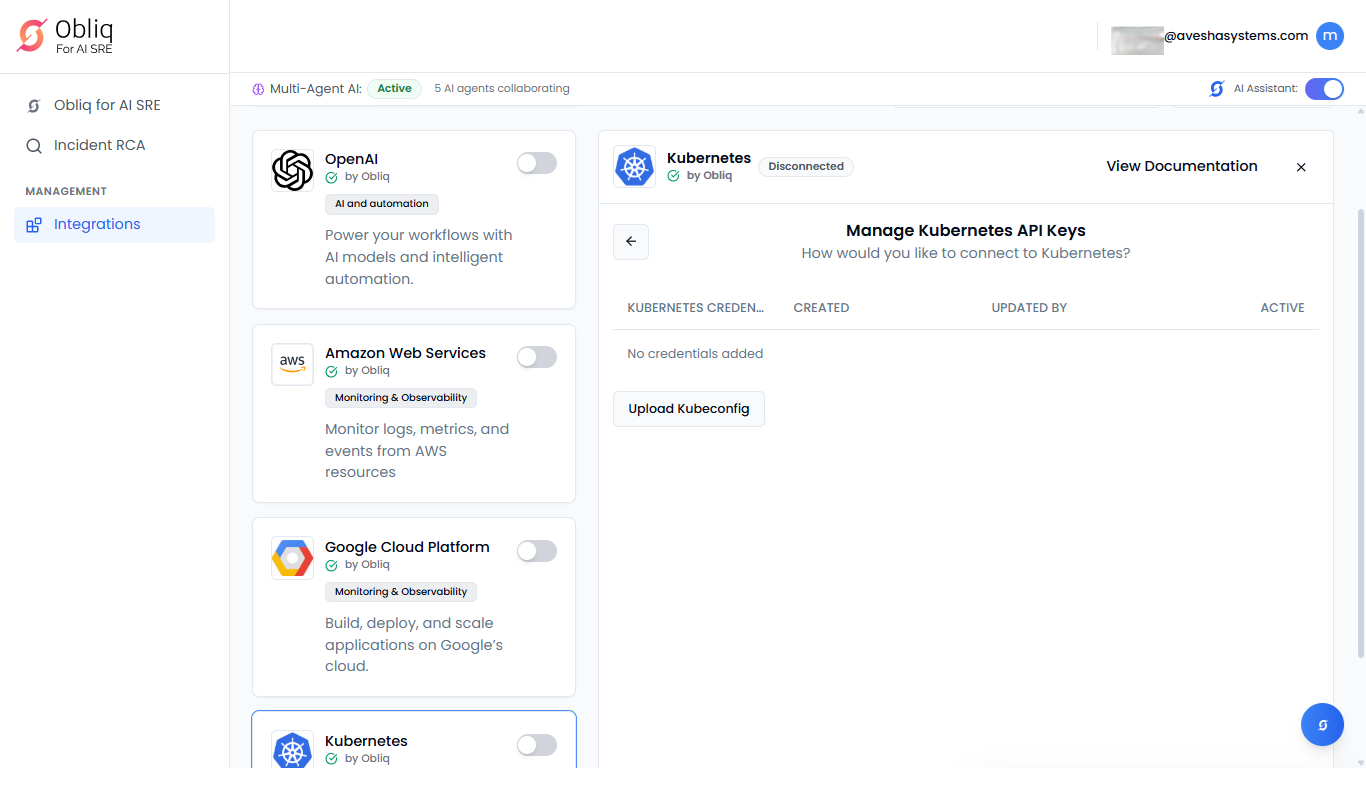Click the Kubernetes logo in detail panel header

tap(634, 167)
